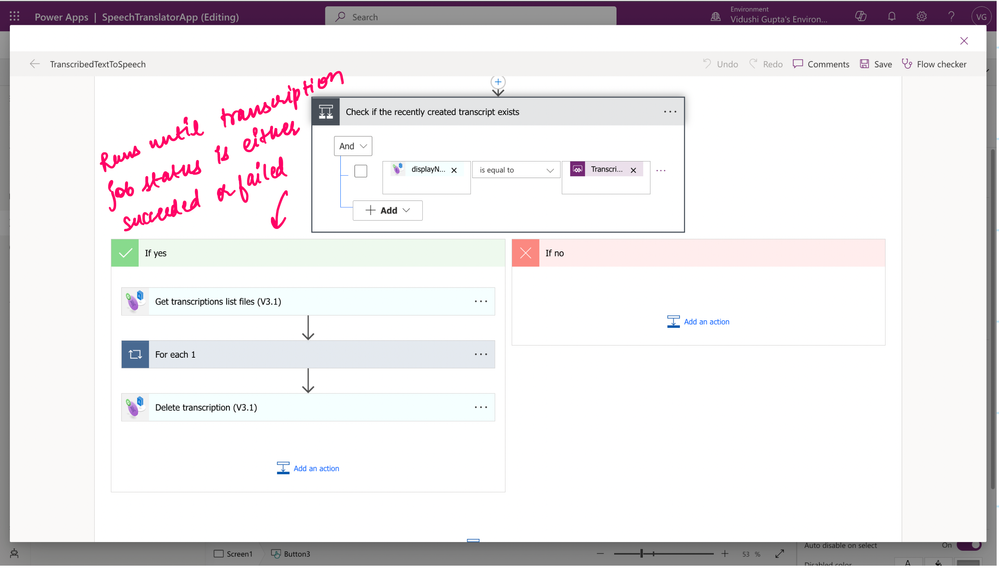Click the virtual agent icon at bottom left
Screen dimensions: 999x568
[x=15, y=554]
